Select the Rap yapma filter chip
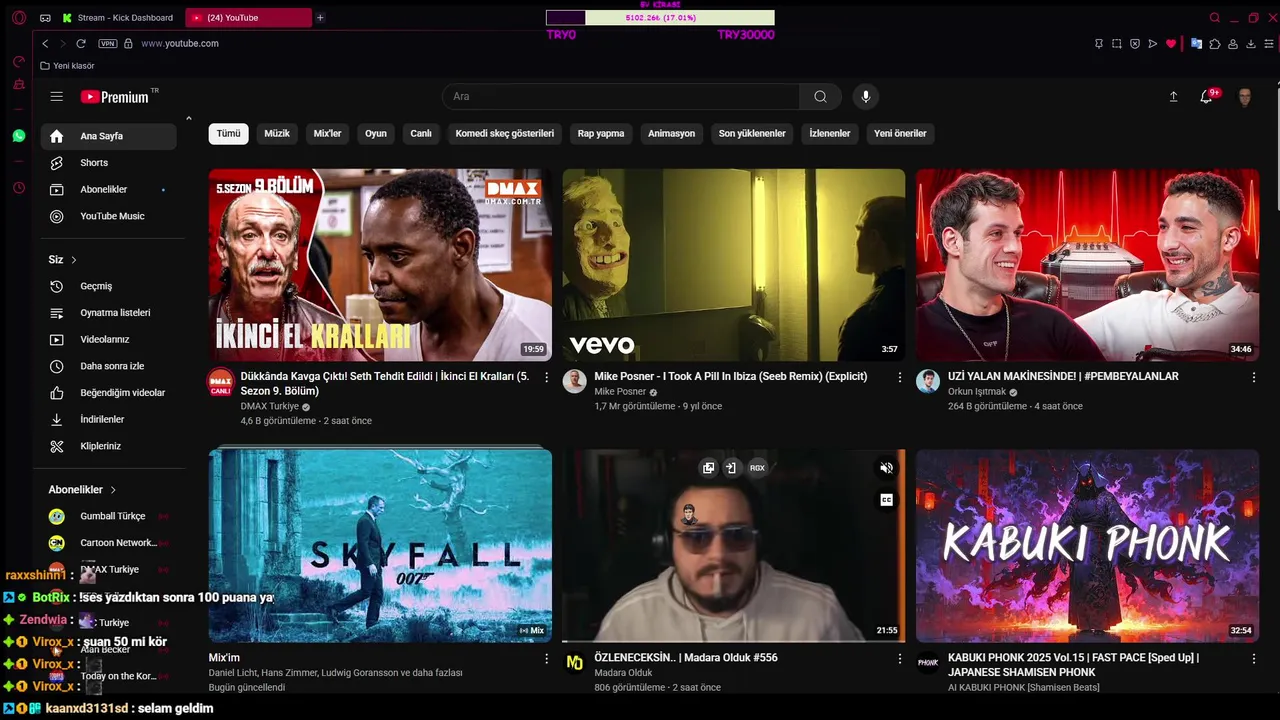This screenshot has height=720, width=1280. coord(601,133)
